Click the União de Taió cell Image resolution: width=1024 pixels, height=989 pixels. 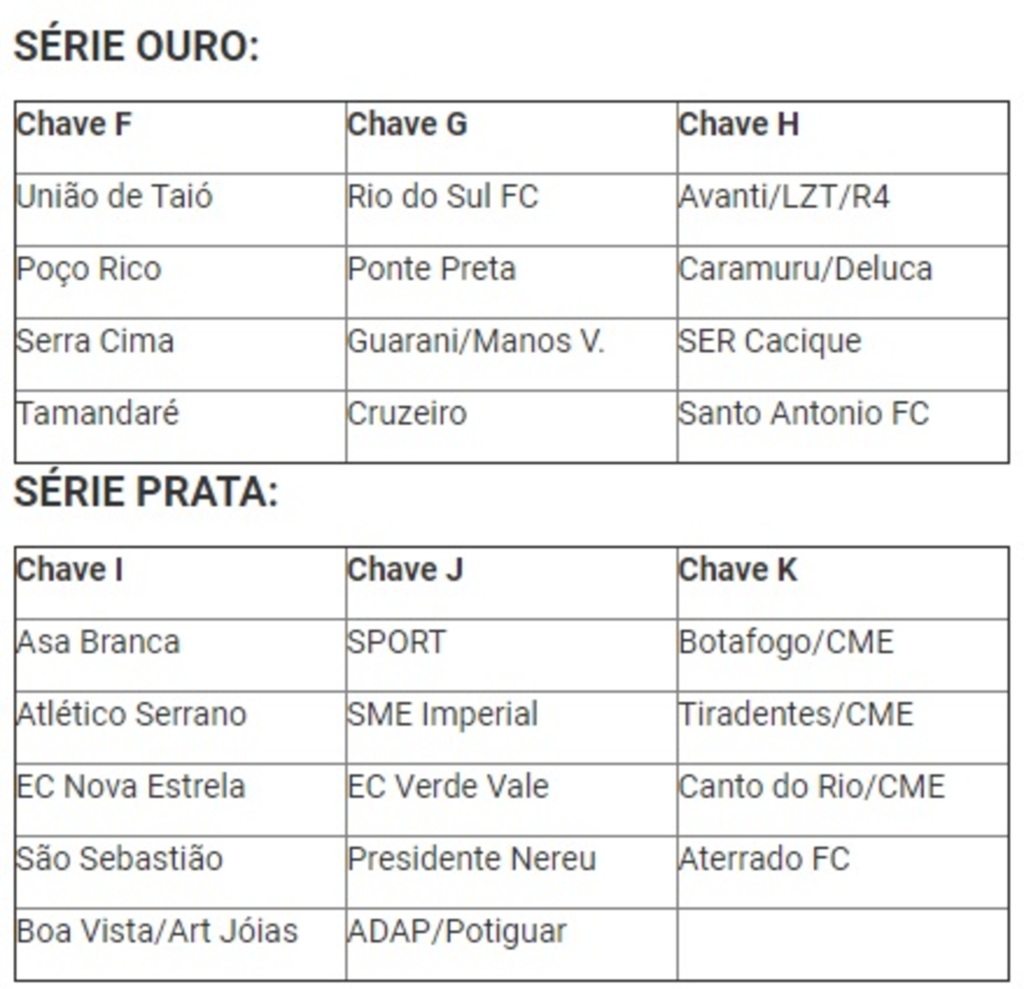point(180,210)
